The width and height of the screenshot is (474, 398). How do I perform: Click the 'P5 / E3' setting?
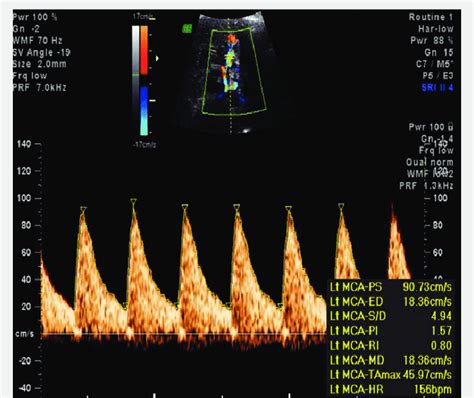pos(438,76)
